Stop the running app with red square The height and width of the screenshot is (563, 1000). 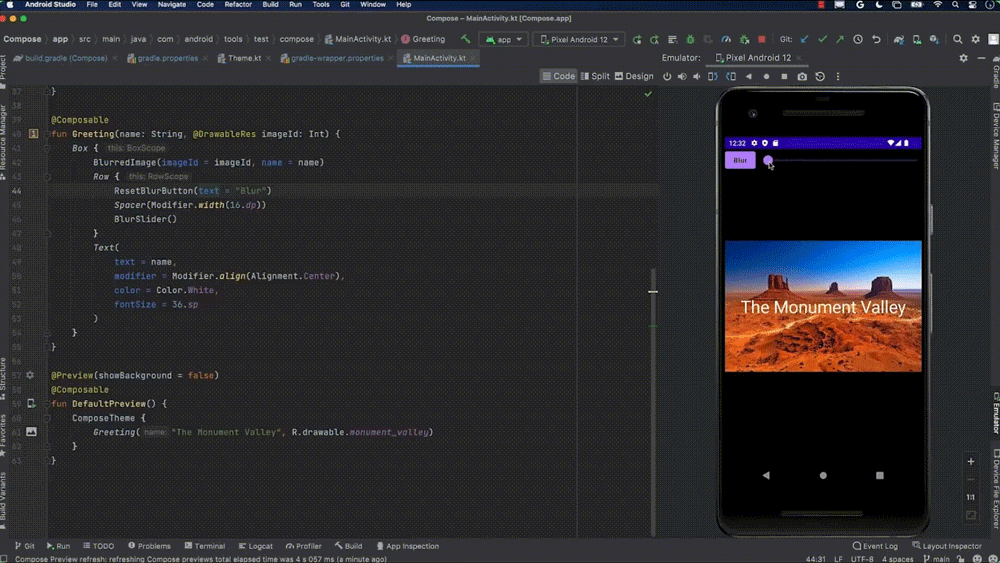click(761, 40)
